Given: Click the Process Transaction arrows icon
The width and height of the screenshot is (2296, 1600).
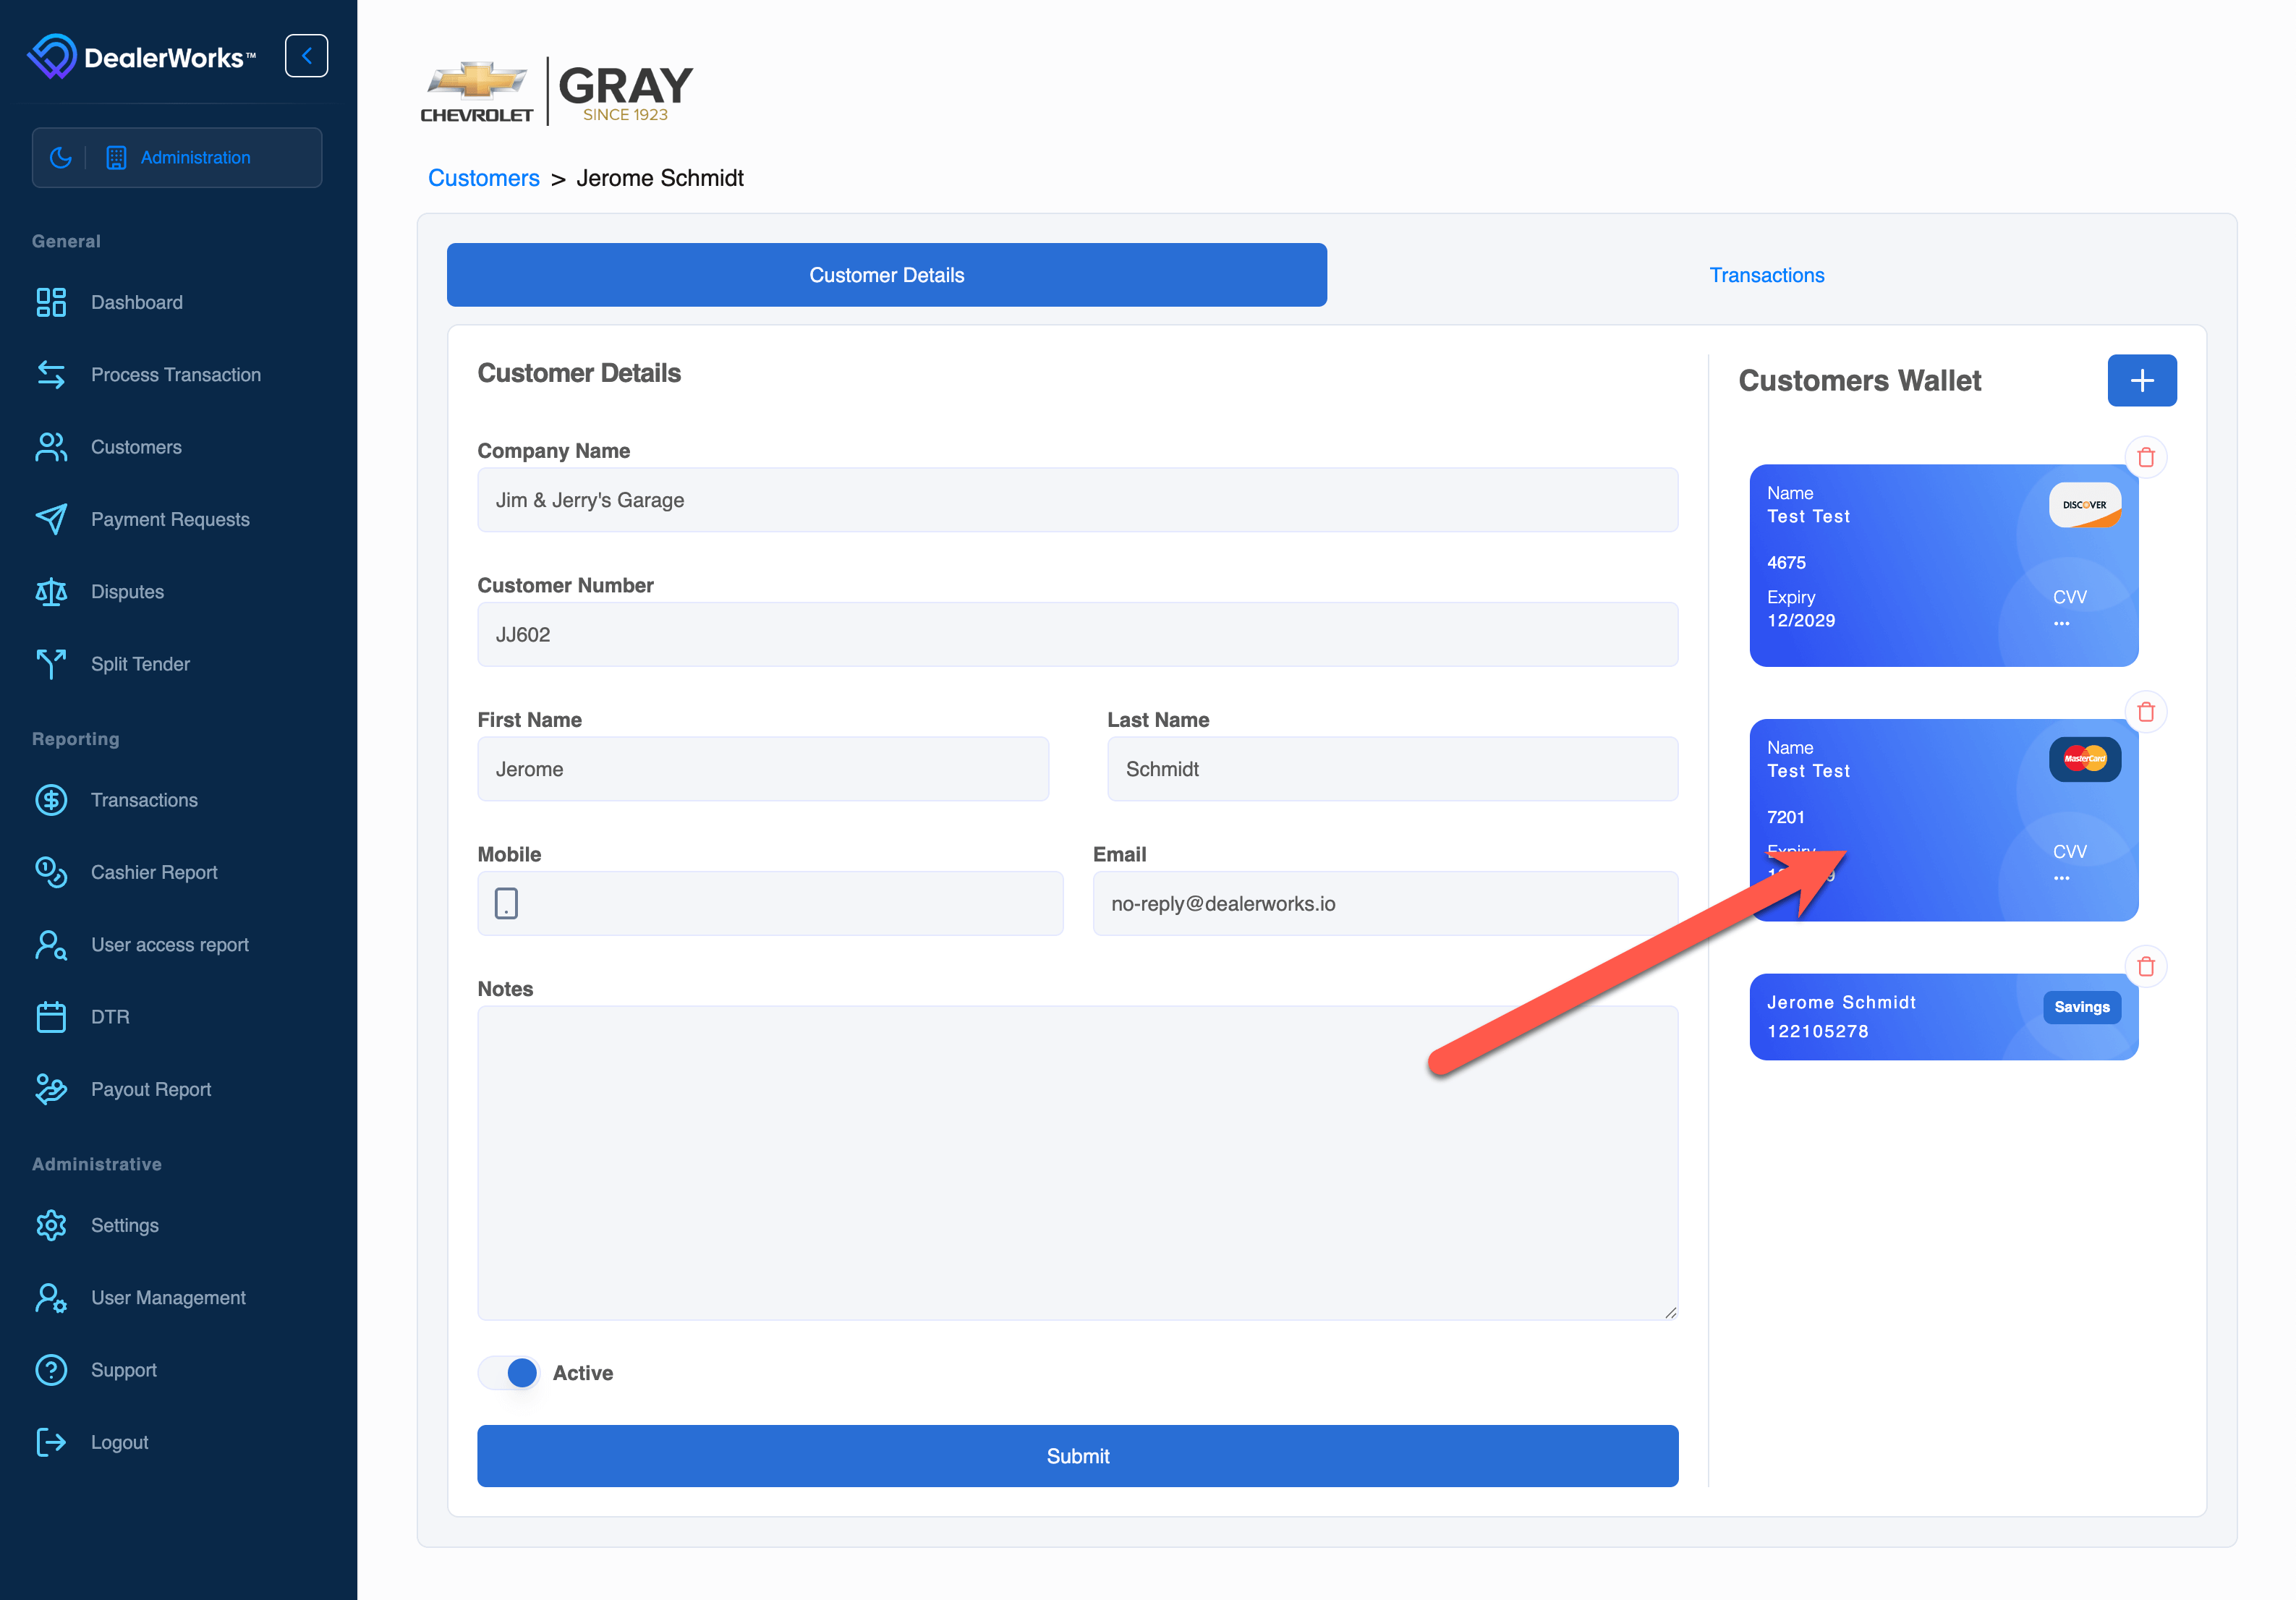Looking at the screenshot, I should click(51, 374).
